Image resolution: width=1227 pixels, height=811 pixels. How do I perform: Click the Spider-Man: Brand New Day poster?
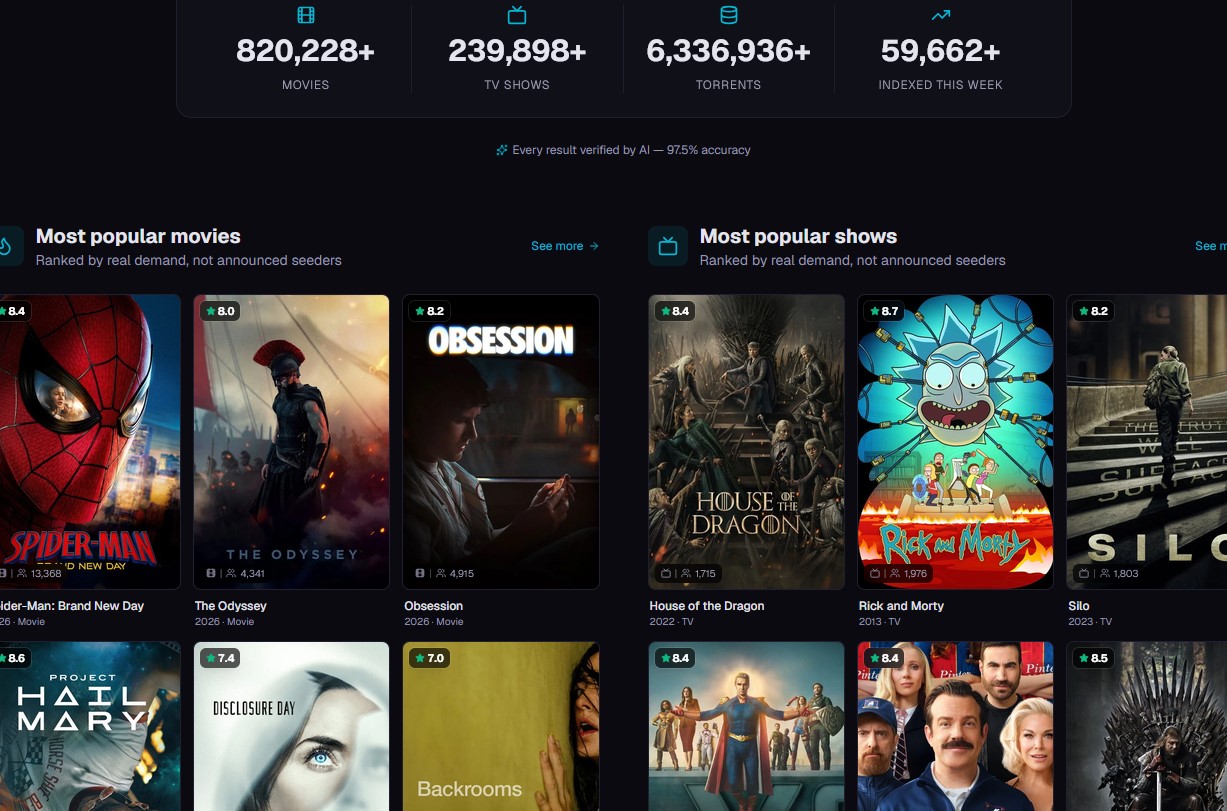(90, 441)
